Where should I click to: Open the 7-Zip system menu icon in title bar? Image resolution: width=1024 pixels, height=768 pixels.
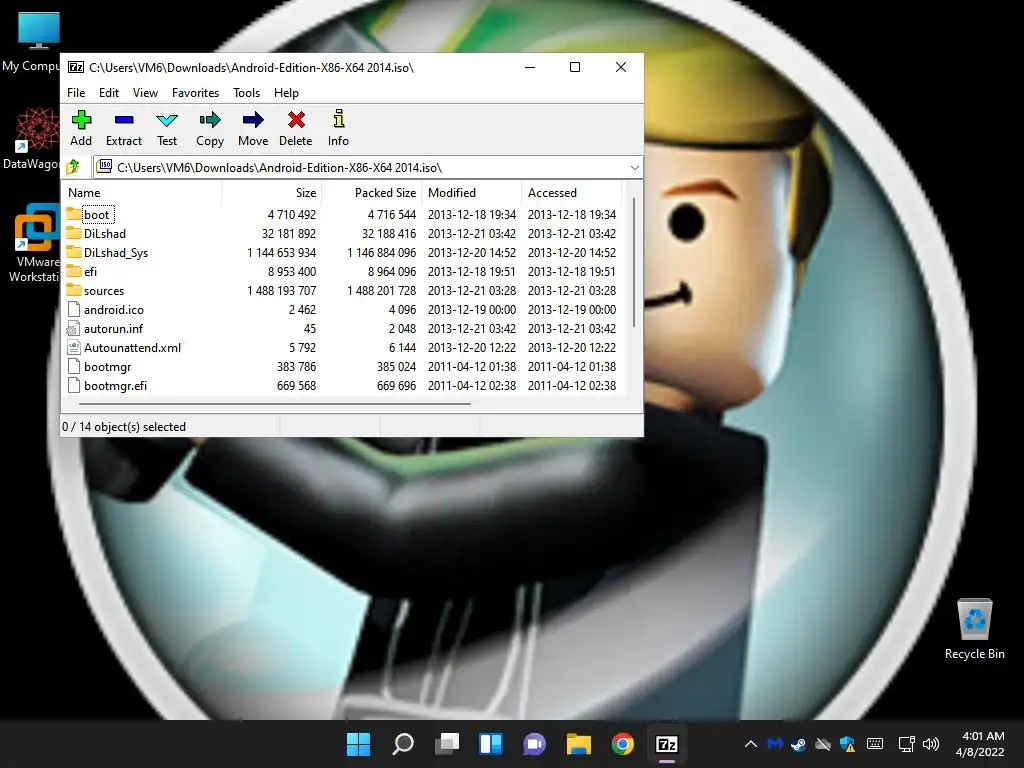pyautogui.click(x=76, y=67)
